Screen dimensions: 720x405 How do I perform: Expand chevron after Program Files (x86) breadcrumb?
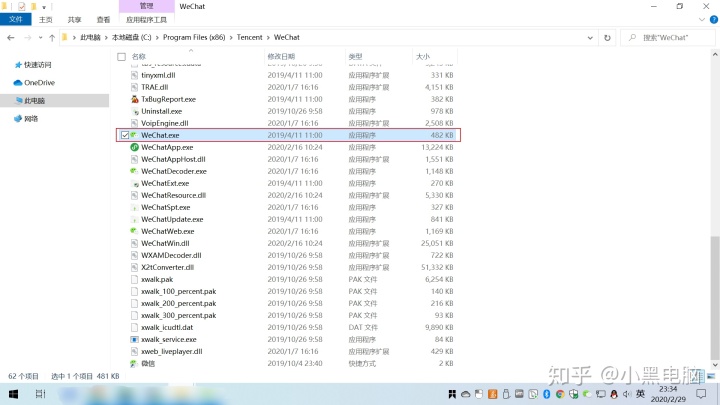coord(231,38)
